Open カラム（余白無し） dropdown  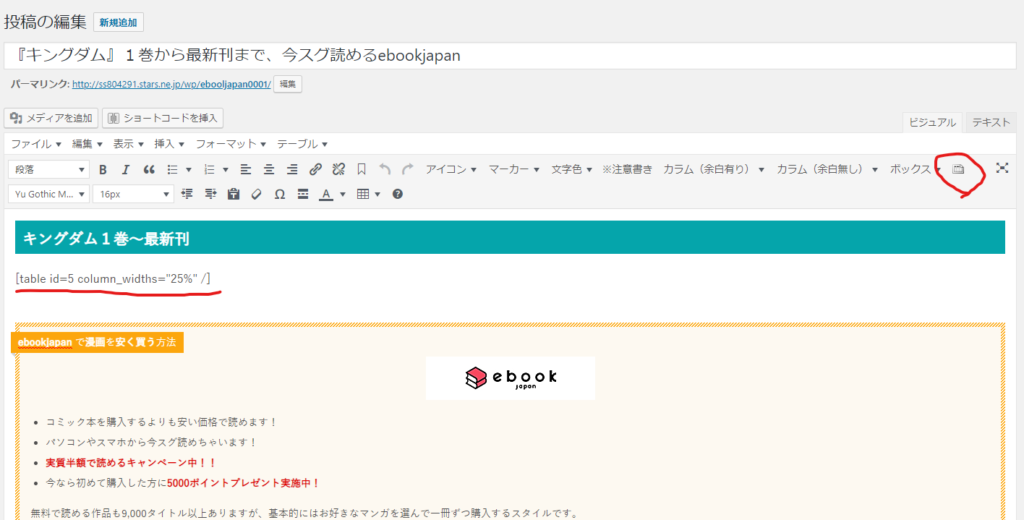pyautogui.click(x=827, y=169)
